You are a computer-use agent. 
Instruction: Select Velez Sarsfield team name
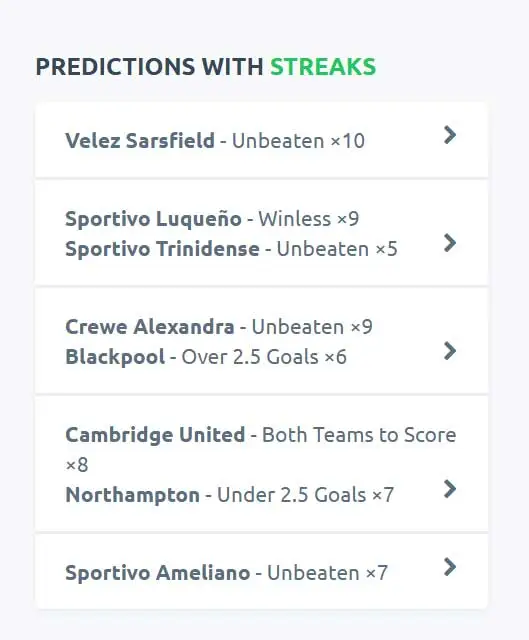coord(140,141)
